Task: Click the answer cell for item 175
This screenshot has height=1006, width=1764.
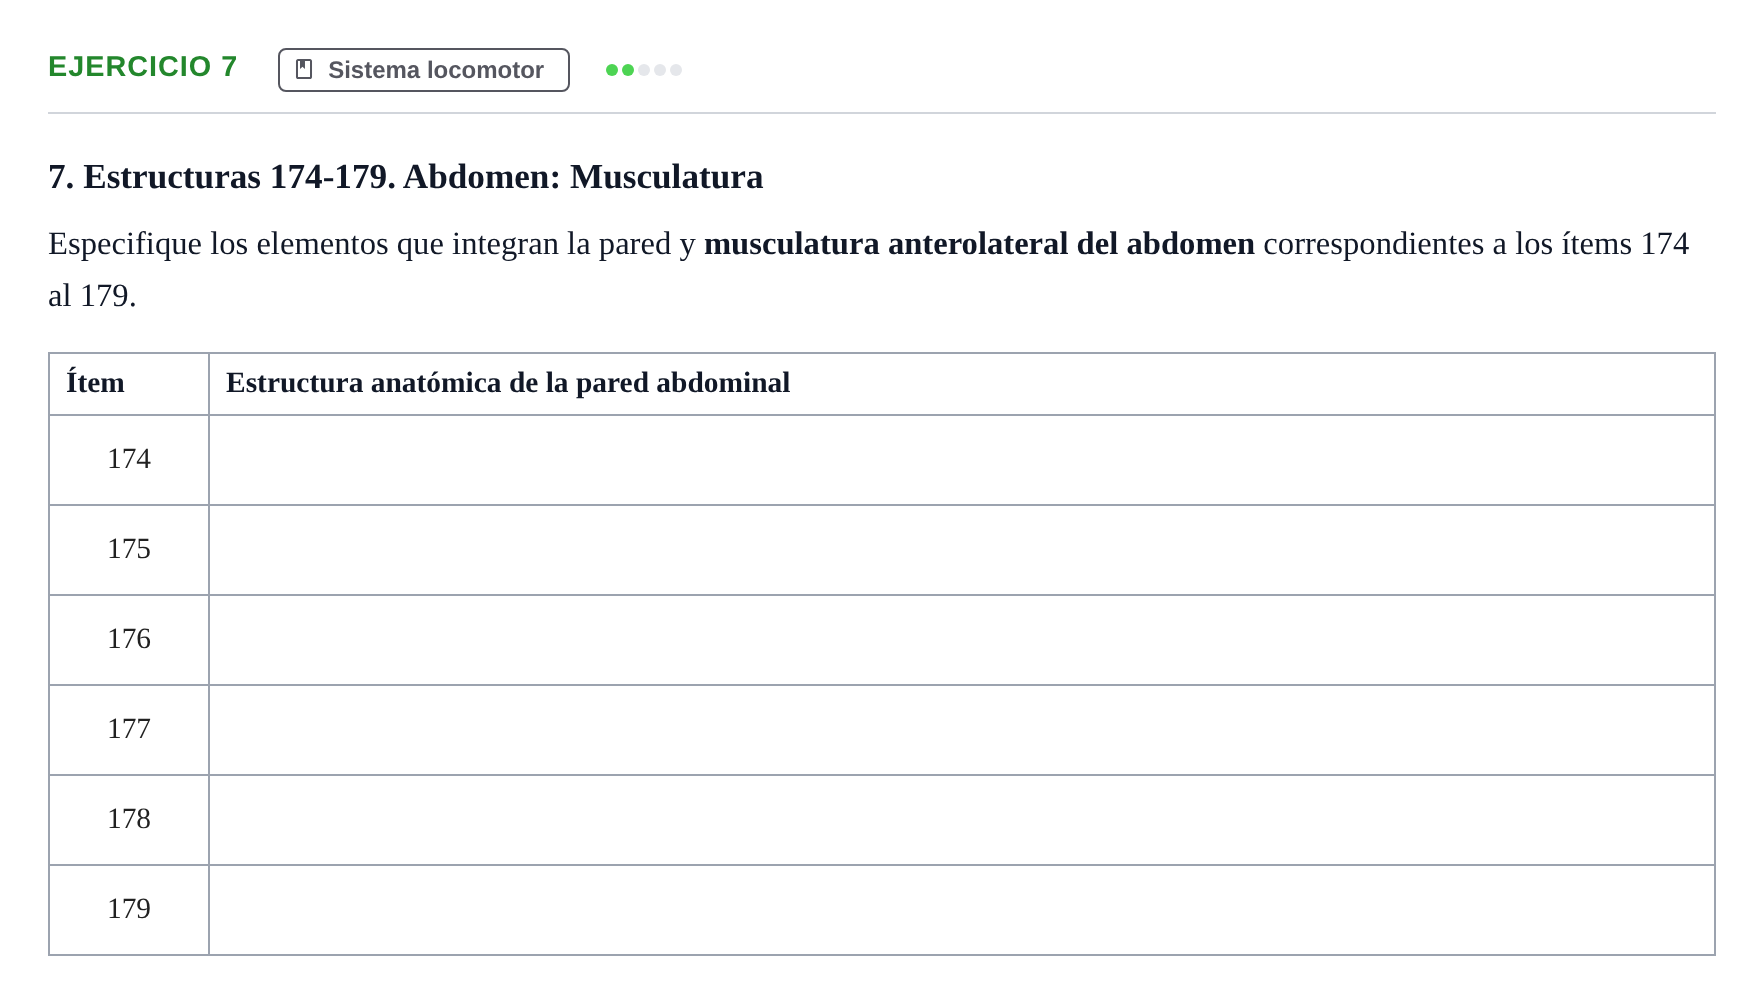Action: [962, 550]
